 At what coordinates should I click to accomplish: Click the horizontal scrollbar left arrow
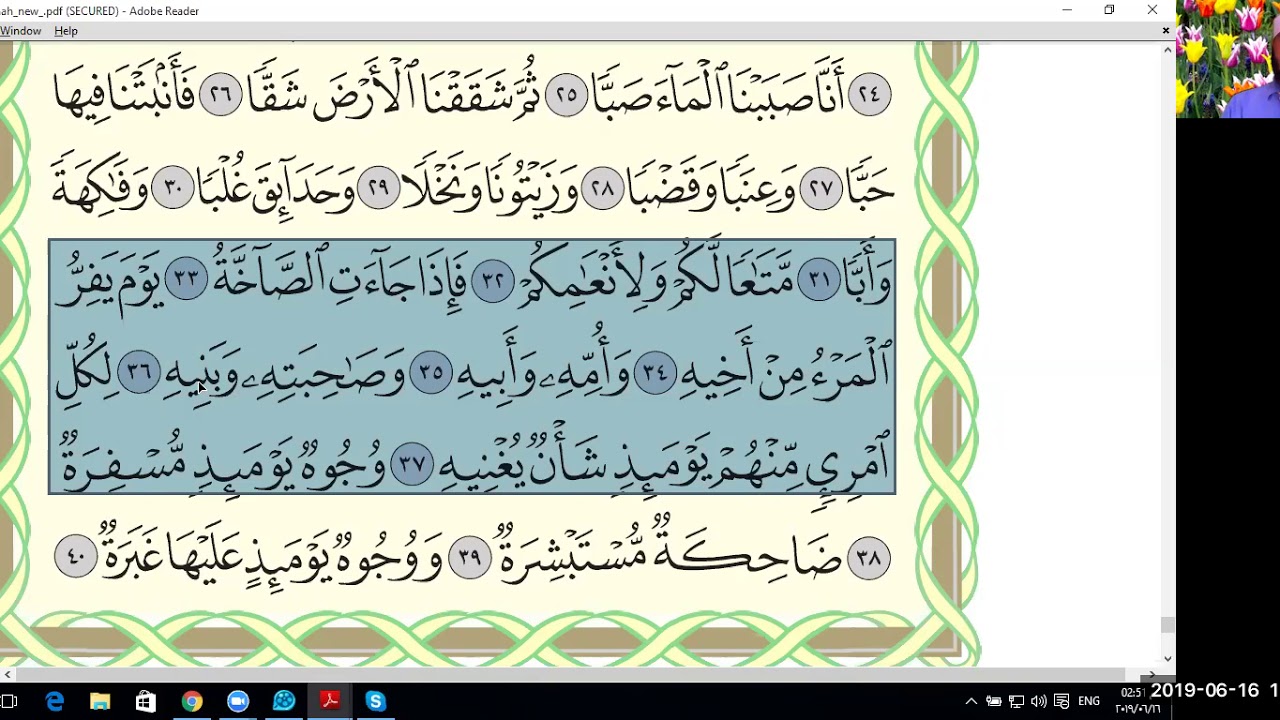click(x=7, y=675)
